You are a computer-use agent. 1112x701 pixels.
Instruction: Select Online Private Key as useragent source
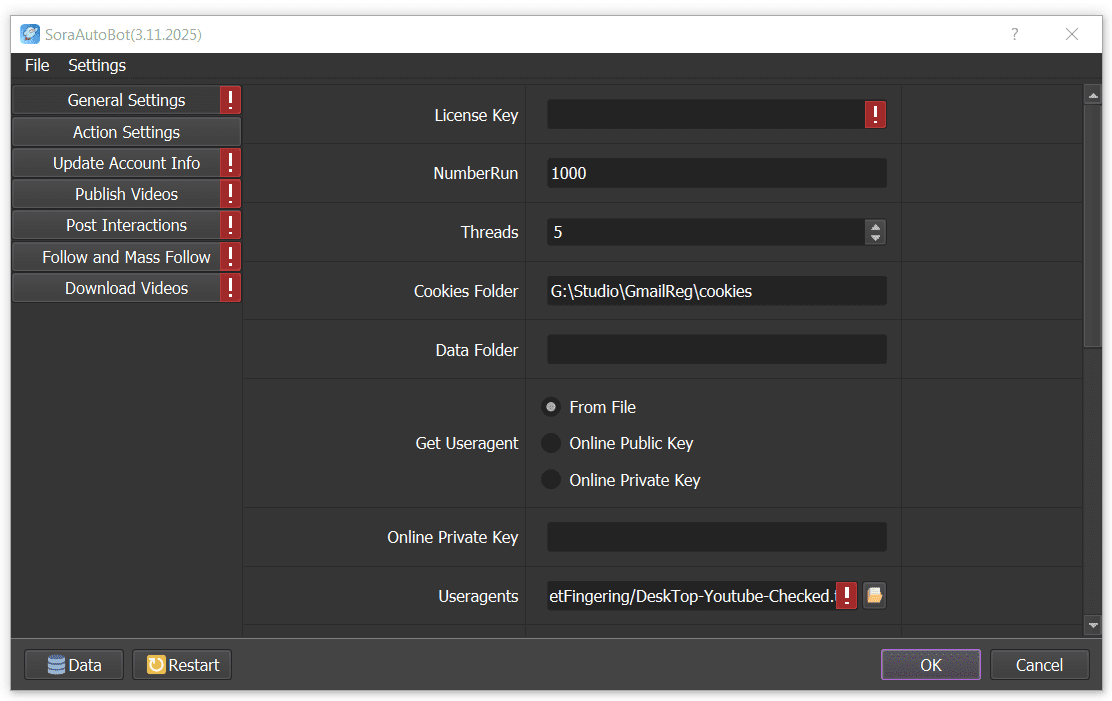551,479
